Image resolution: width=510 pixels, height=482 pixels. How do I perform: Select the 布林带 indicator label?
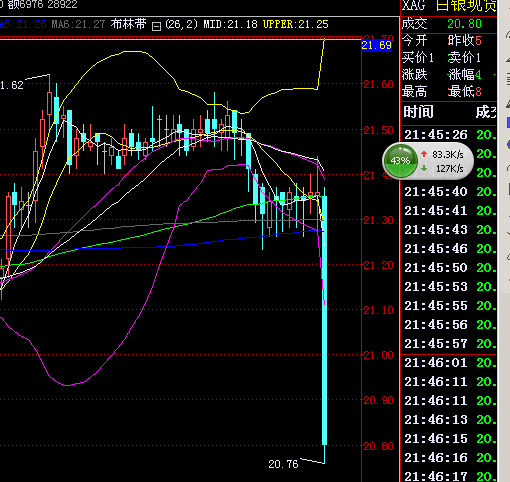128,24
